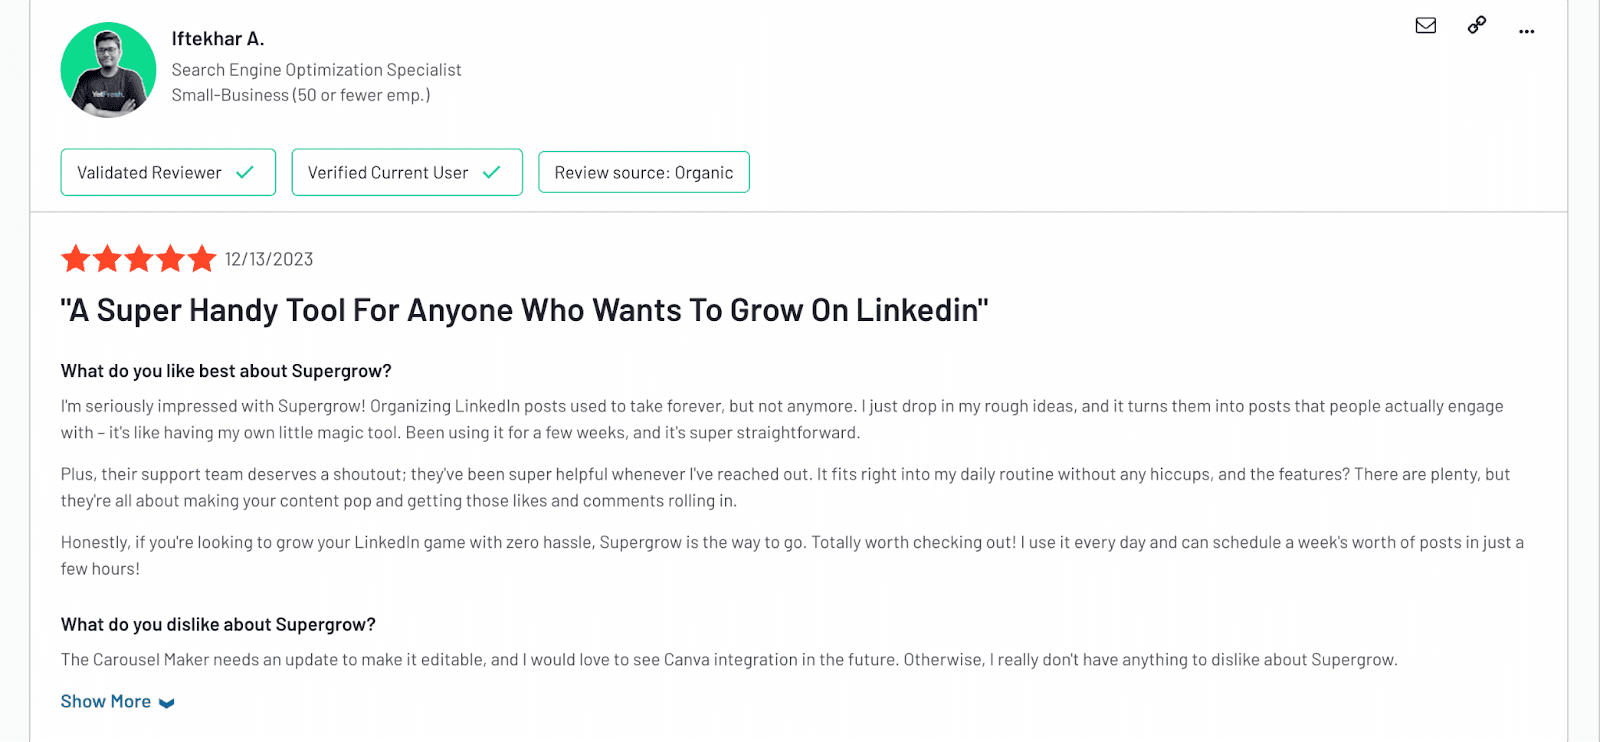Click the chevron beside Show More
The width and height of the screenshot is (1600, 742).
[167, 703]
